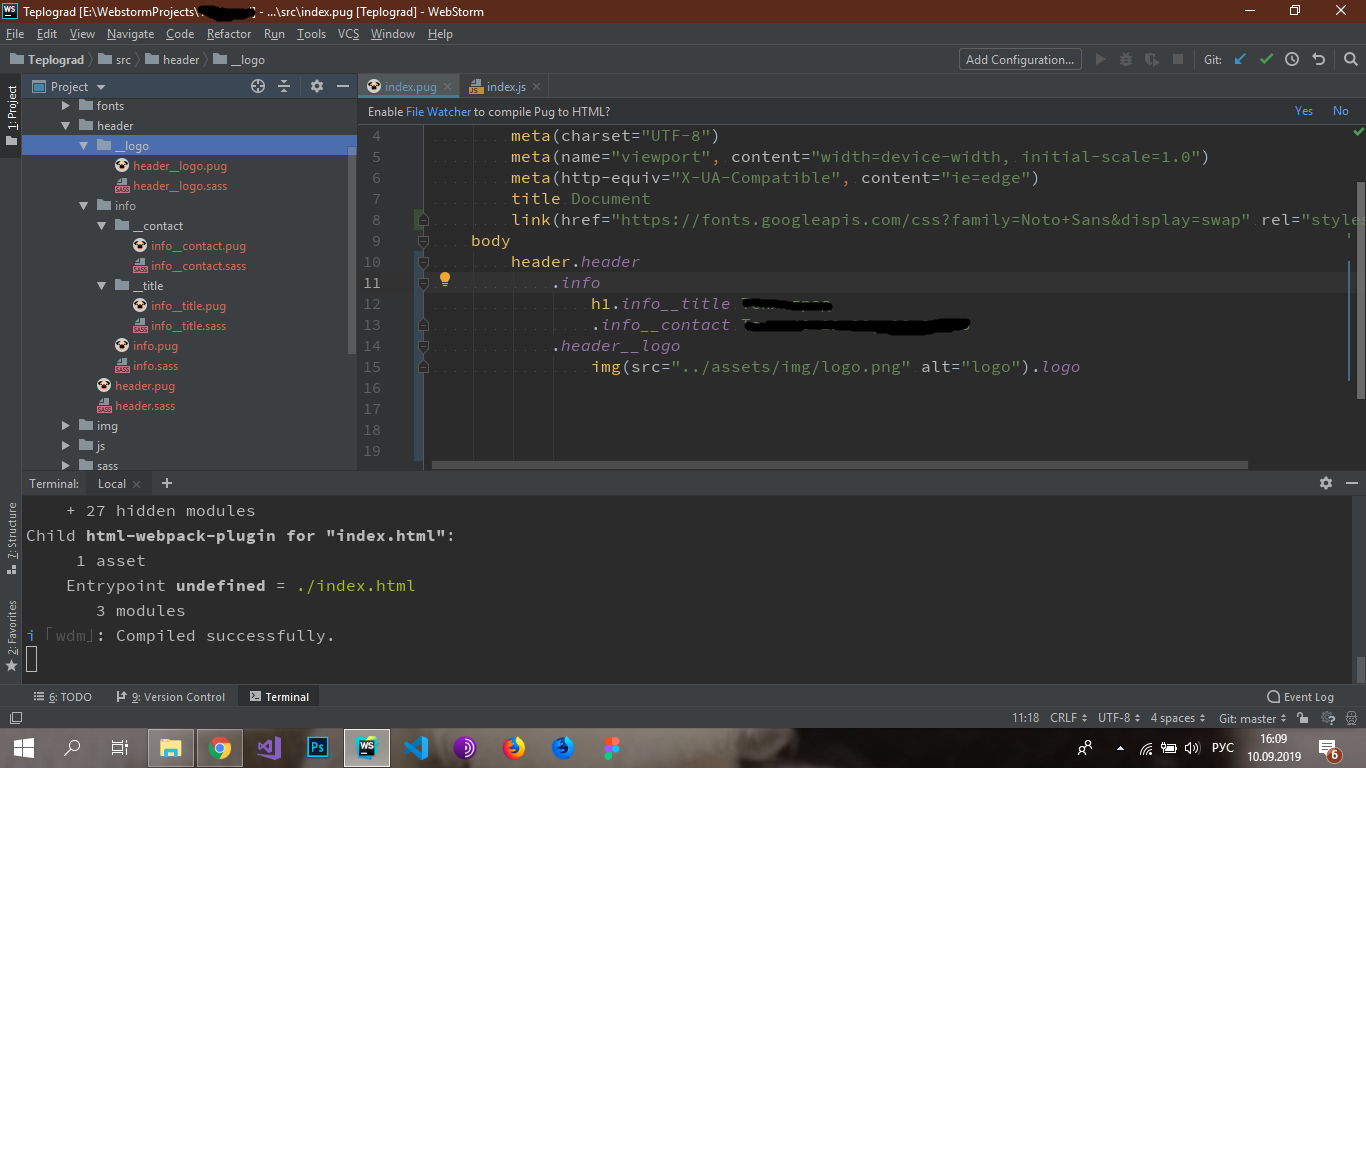This screenshot has width=1366, height=1166.
Task: Open Photoshop from the Windows taskbar
Action: (x=318, y=747)
